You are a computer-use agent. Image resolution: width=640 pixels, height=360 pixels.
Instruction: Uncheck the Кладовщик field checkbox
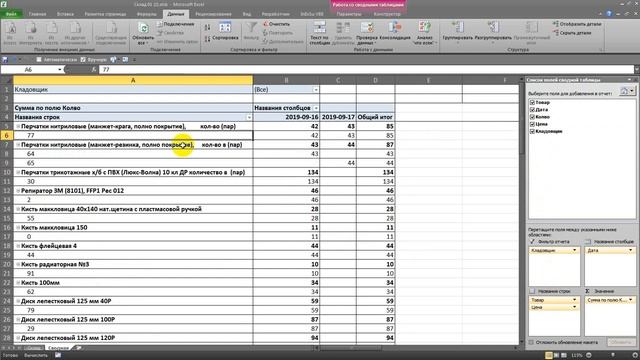point(532,131)
